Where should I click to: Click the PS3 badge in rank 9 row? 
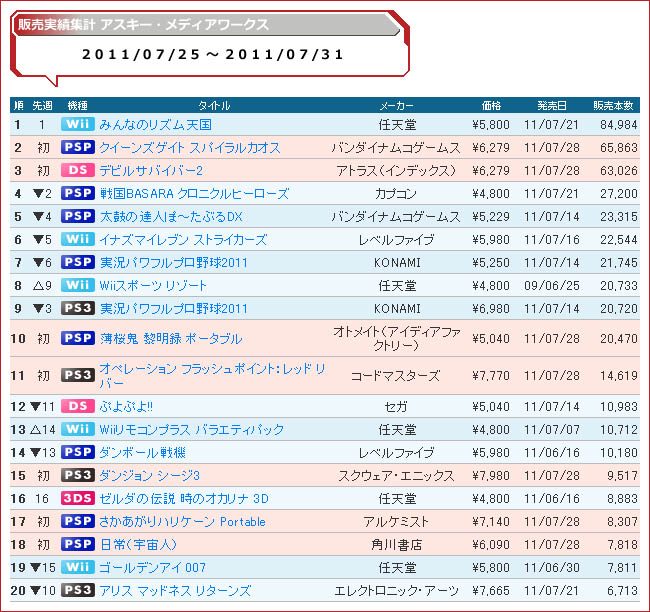pos(78,308)
